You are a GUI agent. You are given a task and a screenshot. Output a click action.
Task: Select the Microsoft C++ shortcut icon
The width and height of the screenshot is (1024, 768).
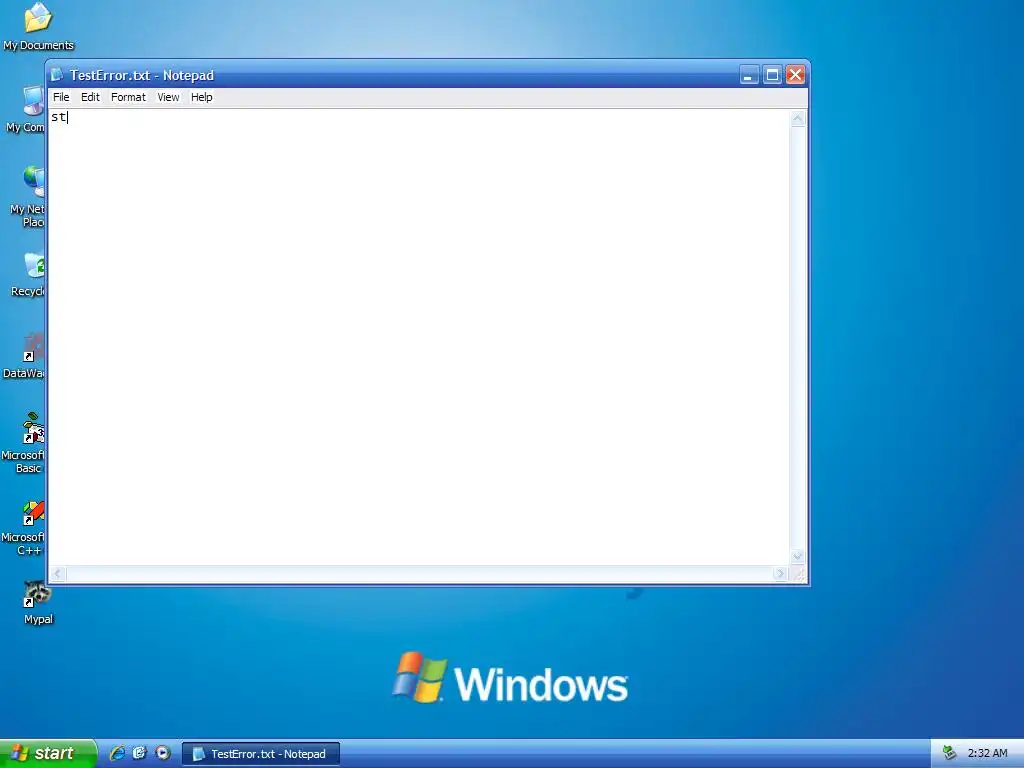coord(25,528)
